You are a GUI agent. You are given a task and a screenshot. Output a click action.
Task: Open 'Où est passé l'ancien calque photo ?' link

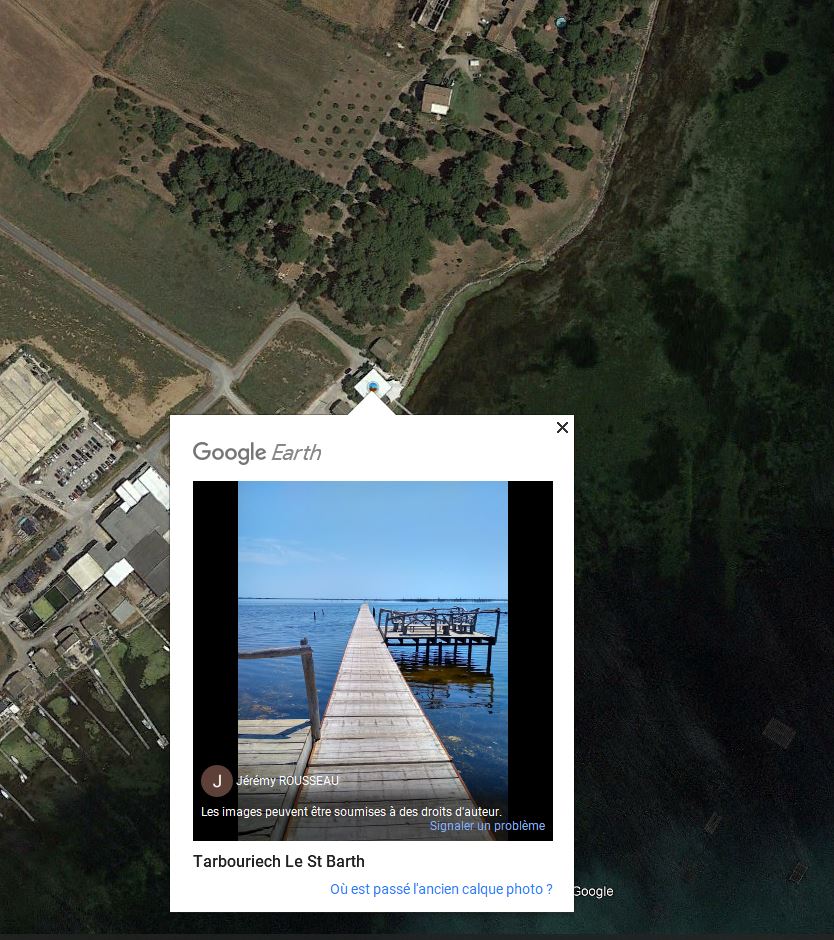pos(441,888)
